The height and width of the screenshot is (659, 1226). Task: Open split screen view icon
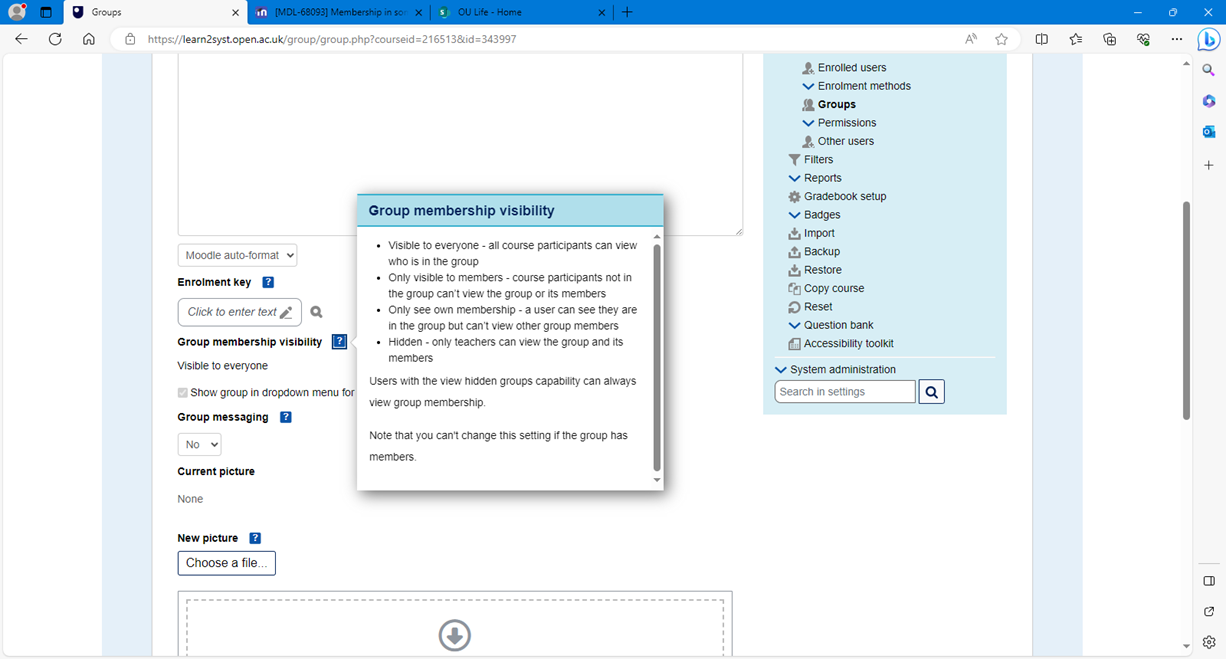[x=1042, y=39]
